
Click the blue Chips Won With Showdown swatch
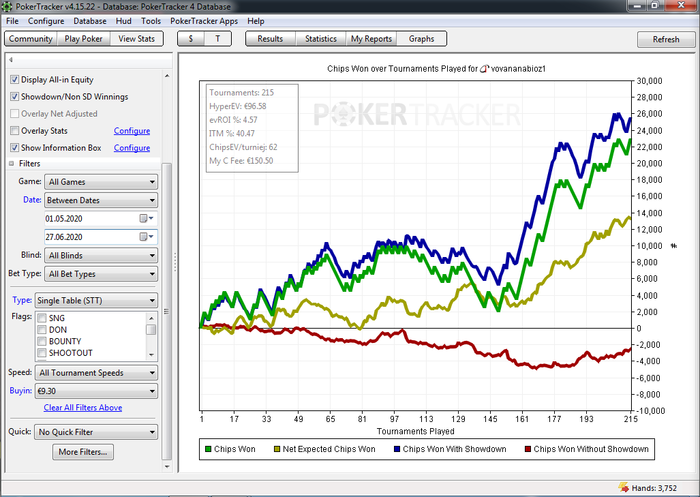point(397,449)
